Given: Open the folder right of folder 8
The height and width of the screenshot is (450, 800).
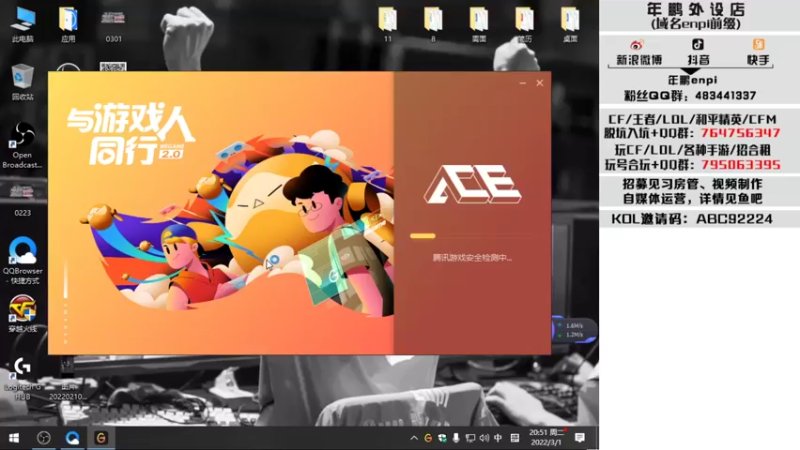Looking at the screenshot, I should tap(479, 24).
